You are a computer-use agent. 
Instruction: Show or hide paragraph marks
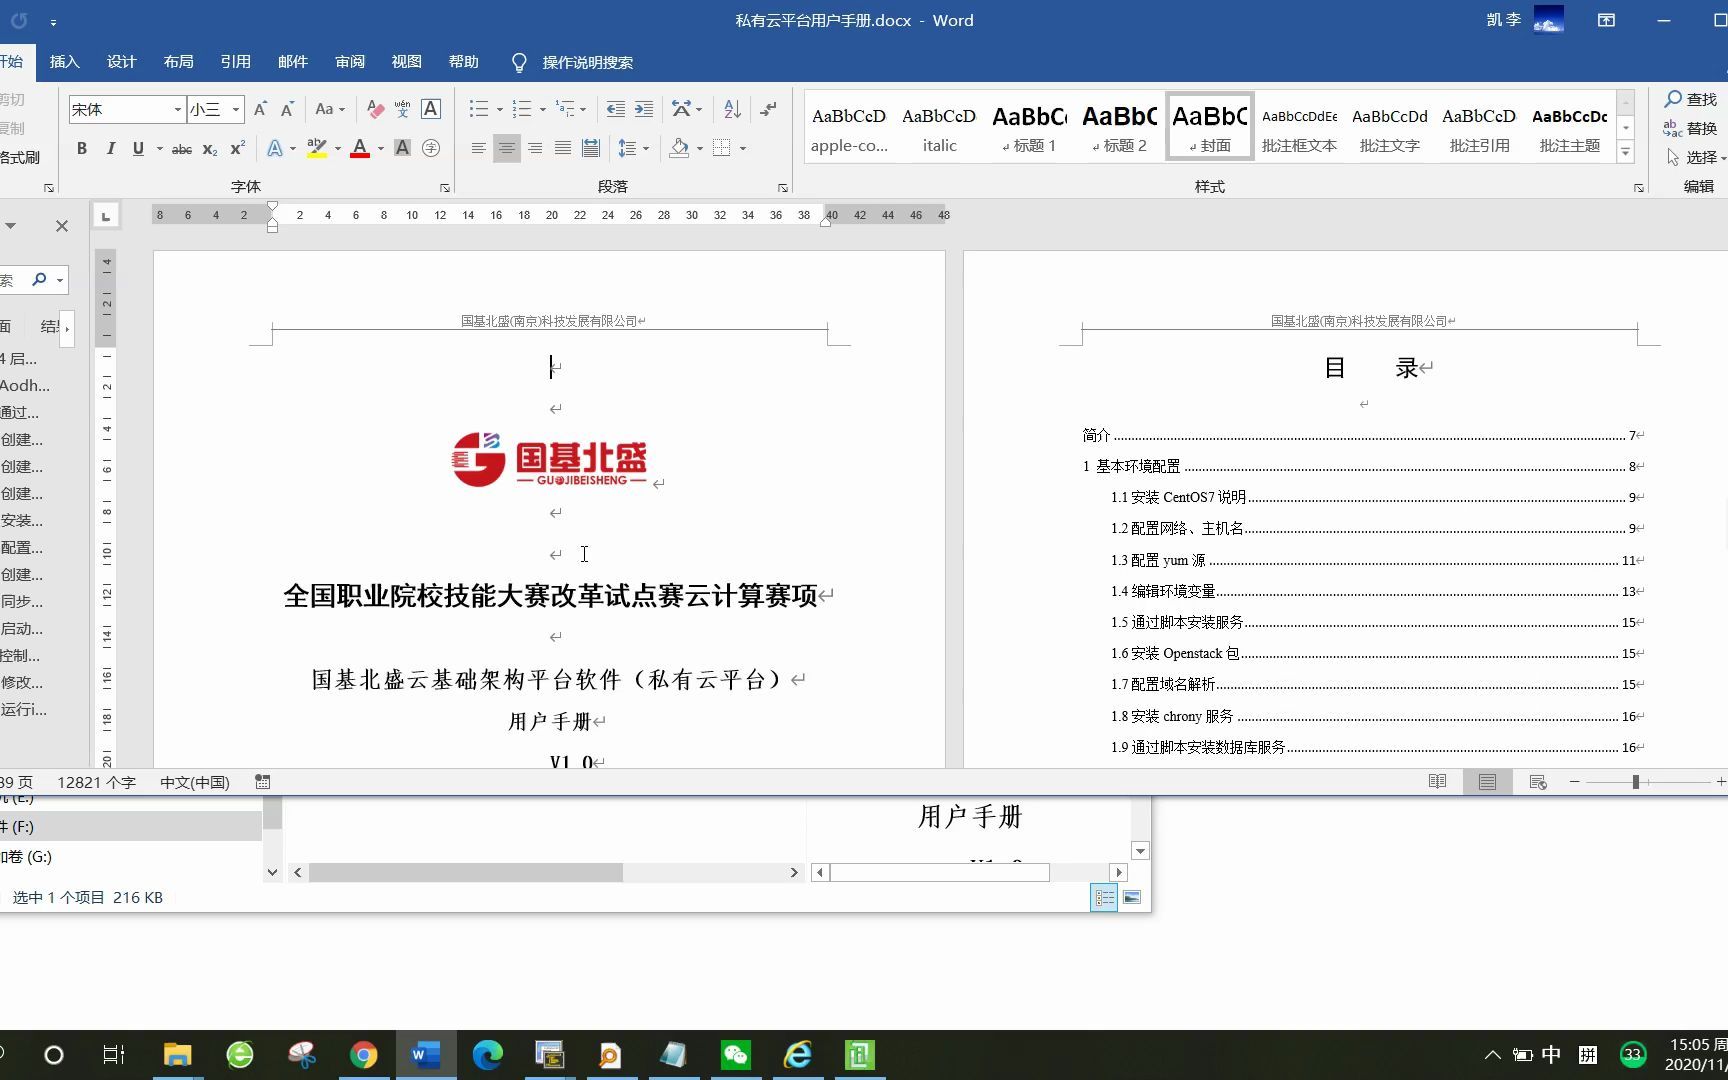[768, 109]
